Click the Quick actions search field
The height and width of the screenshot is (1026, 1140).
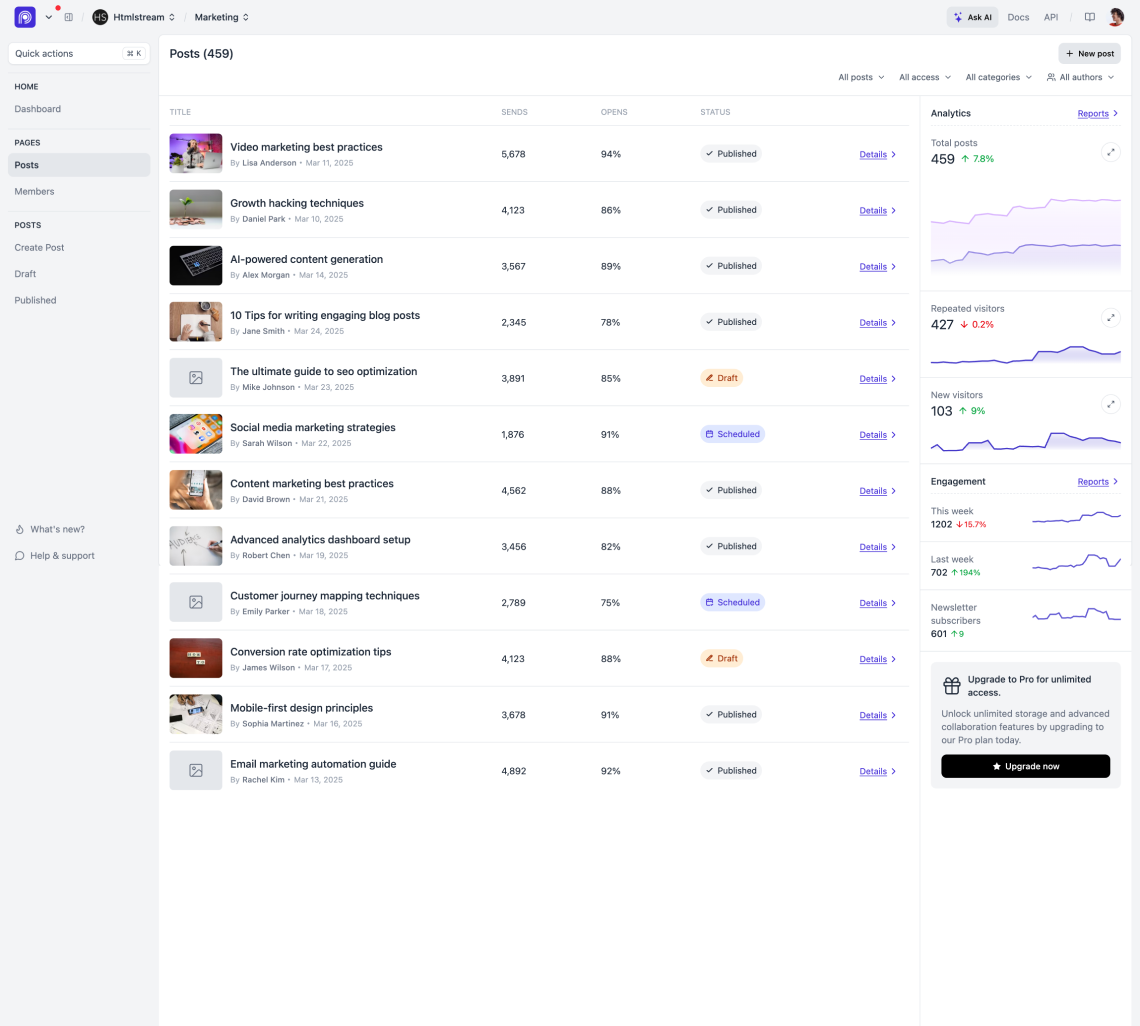click(x=79, y=53)
